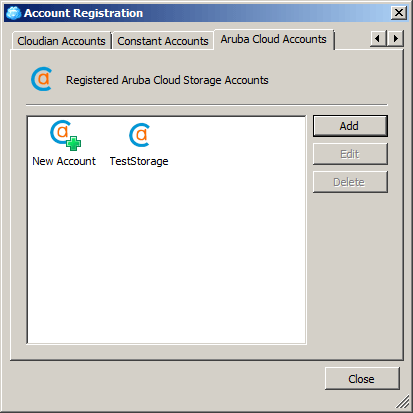Select the Aruba Cloud Accounts tab
413x413 pixels.
(274, 39)
